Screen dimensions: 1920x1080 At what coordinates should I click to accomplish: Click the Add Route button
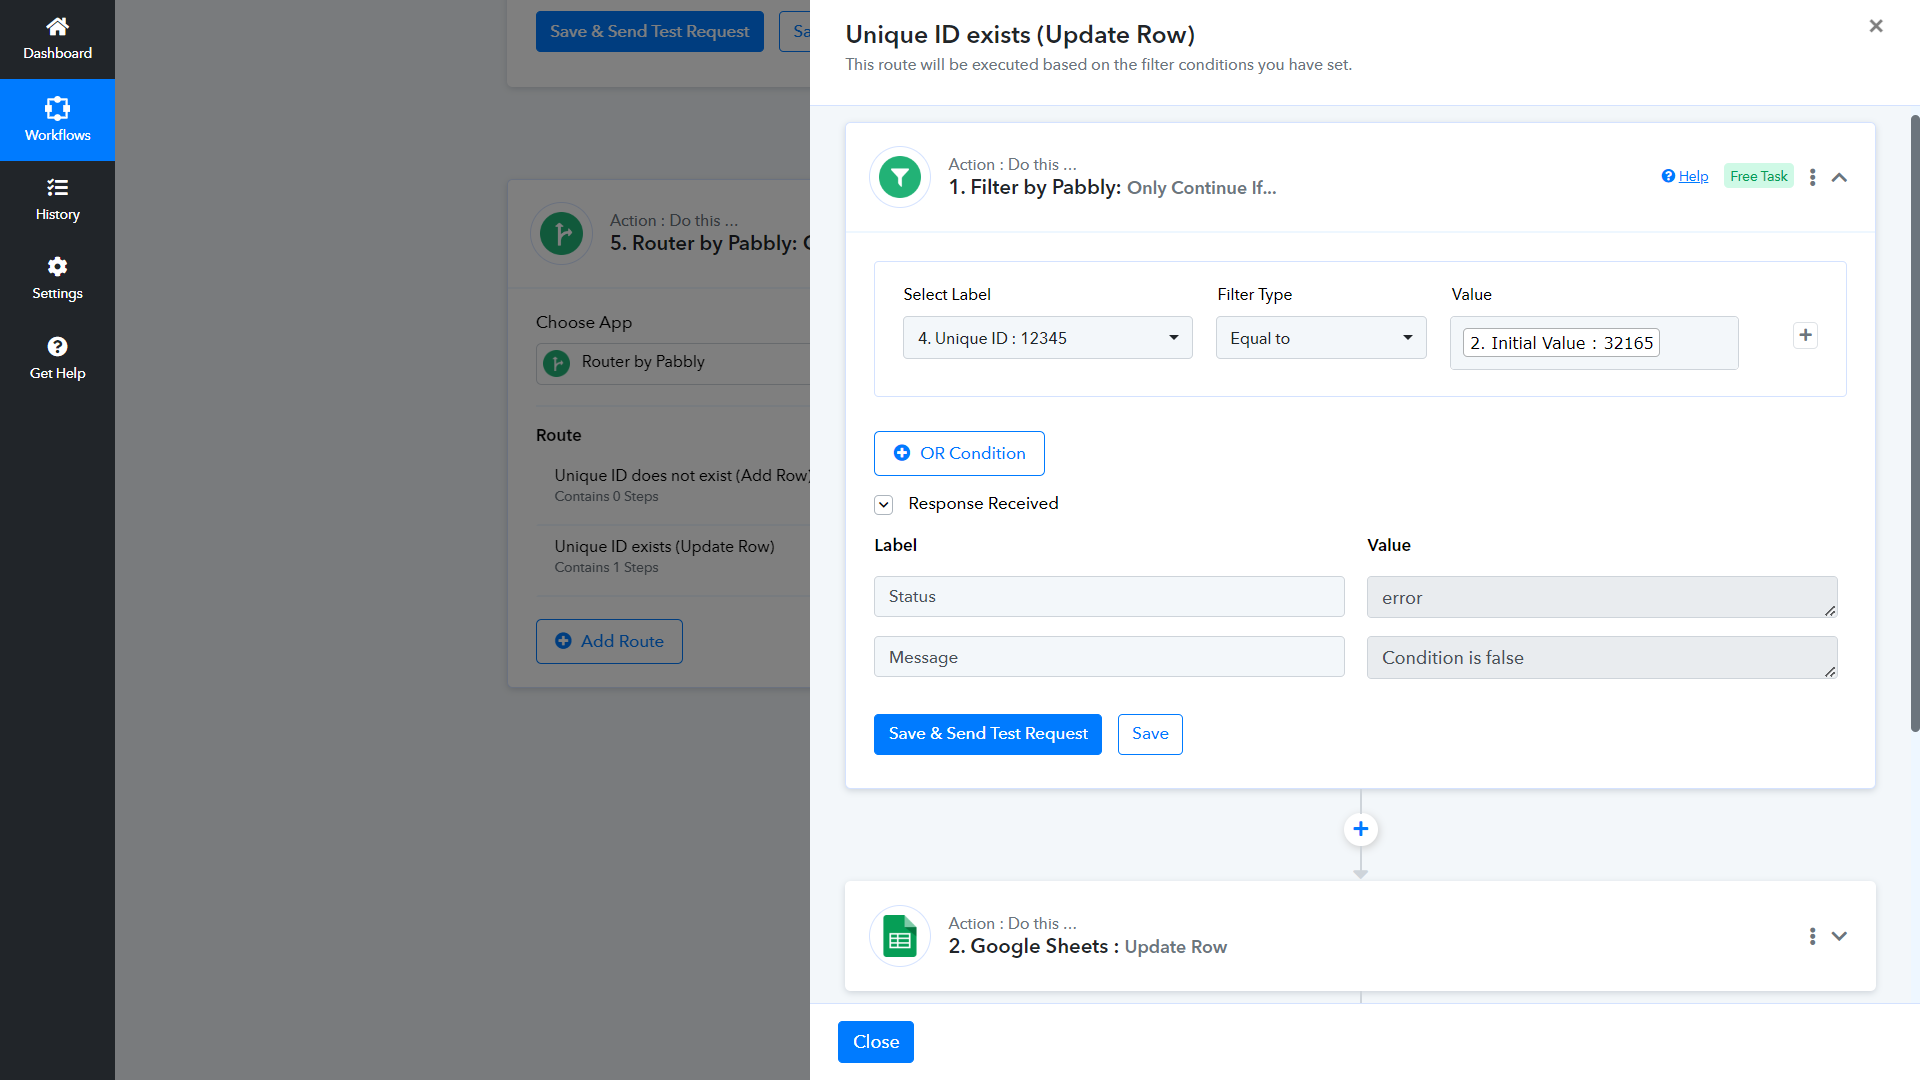pos(609,642)
